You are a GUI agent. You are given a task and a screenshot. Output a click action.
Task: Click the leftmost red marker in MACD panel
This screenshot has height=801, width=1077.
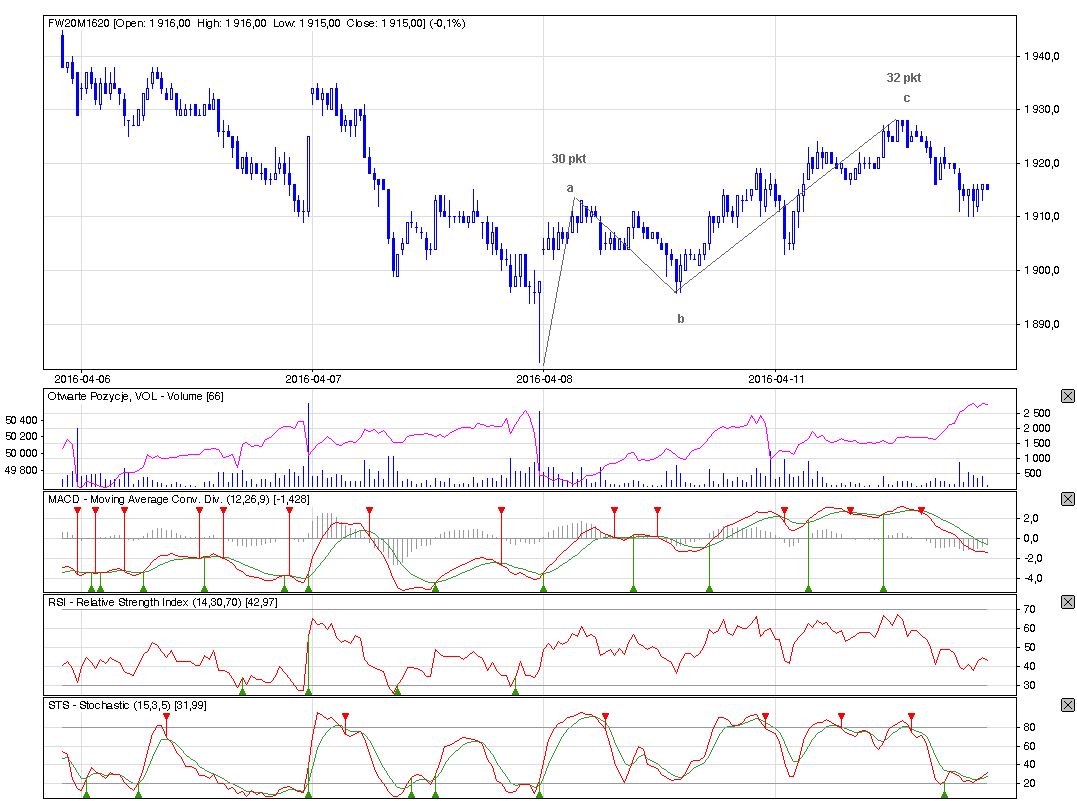(77, 511)
